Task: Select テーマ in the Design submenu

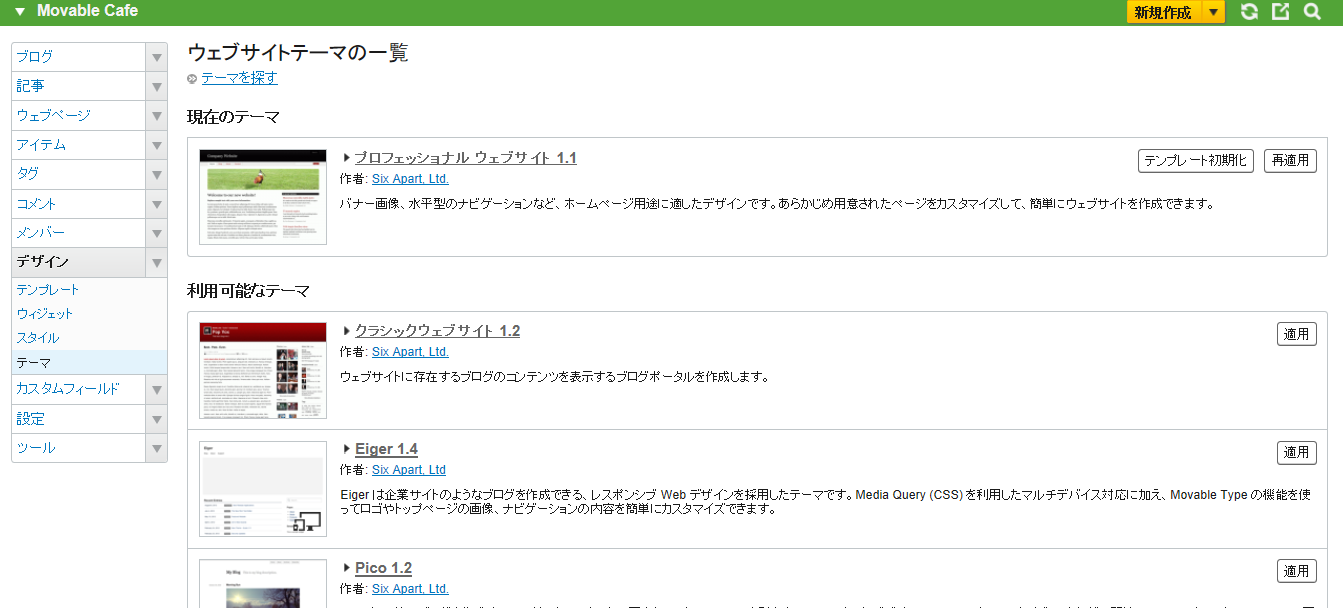Action: pos(89,362)
